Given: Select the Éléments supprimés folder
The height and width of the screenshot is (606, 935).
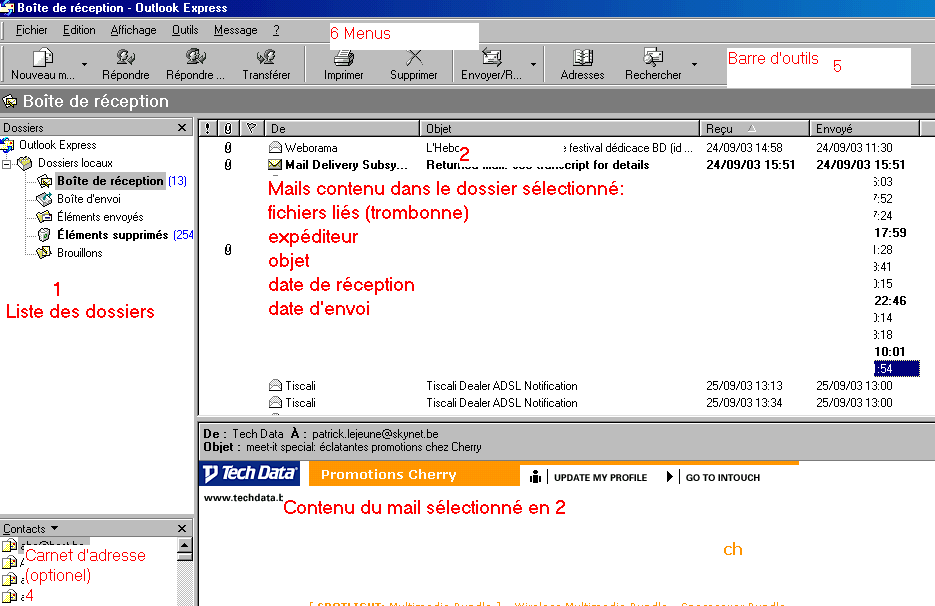Looking at the screenshot, I should [x=113, y=234].
